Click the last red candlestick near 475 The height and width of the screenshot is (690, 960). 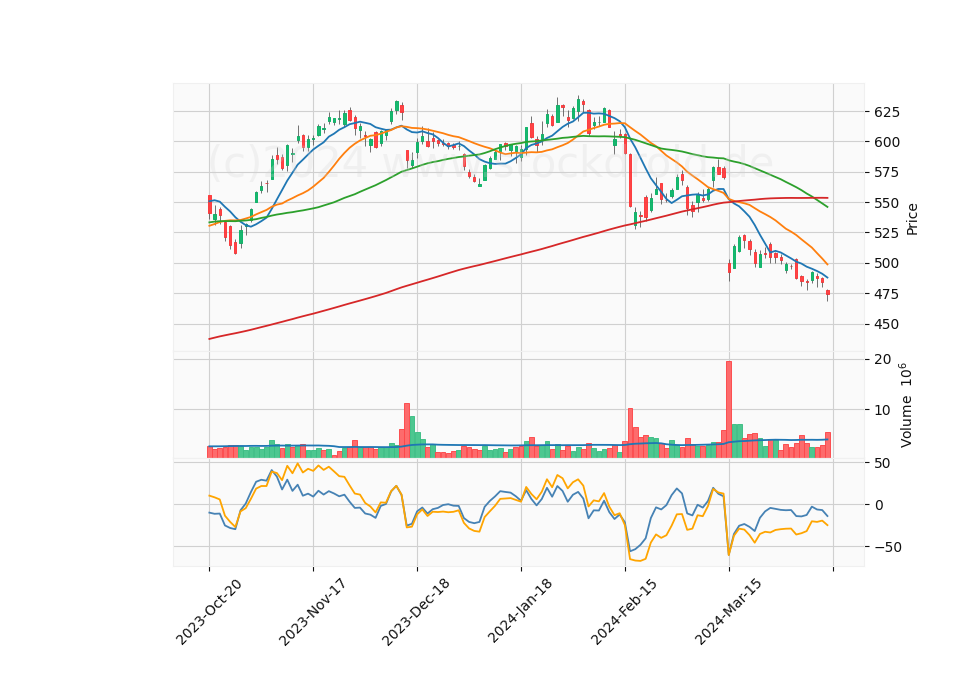(828, 293)
